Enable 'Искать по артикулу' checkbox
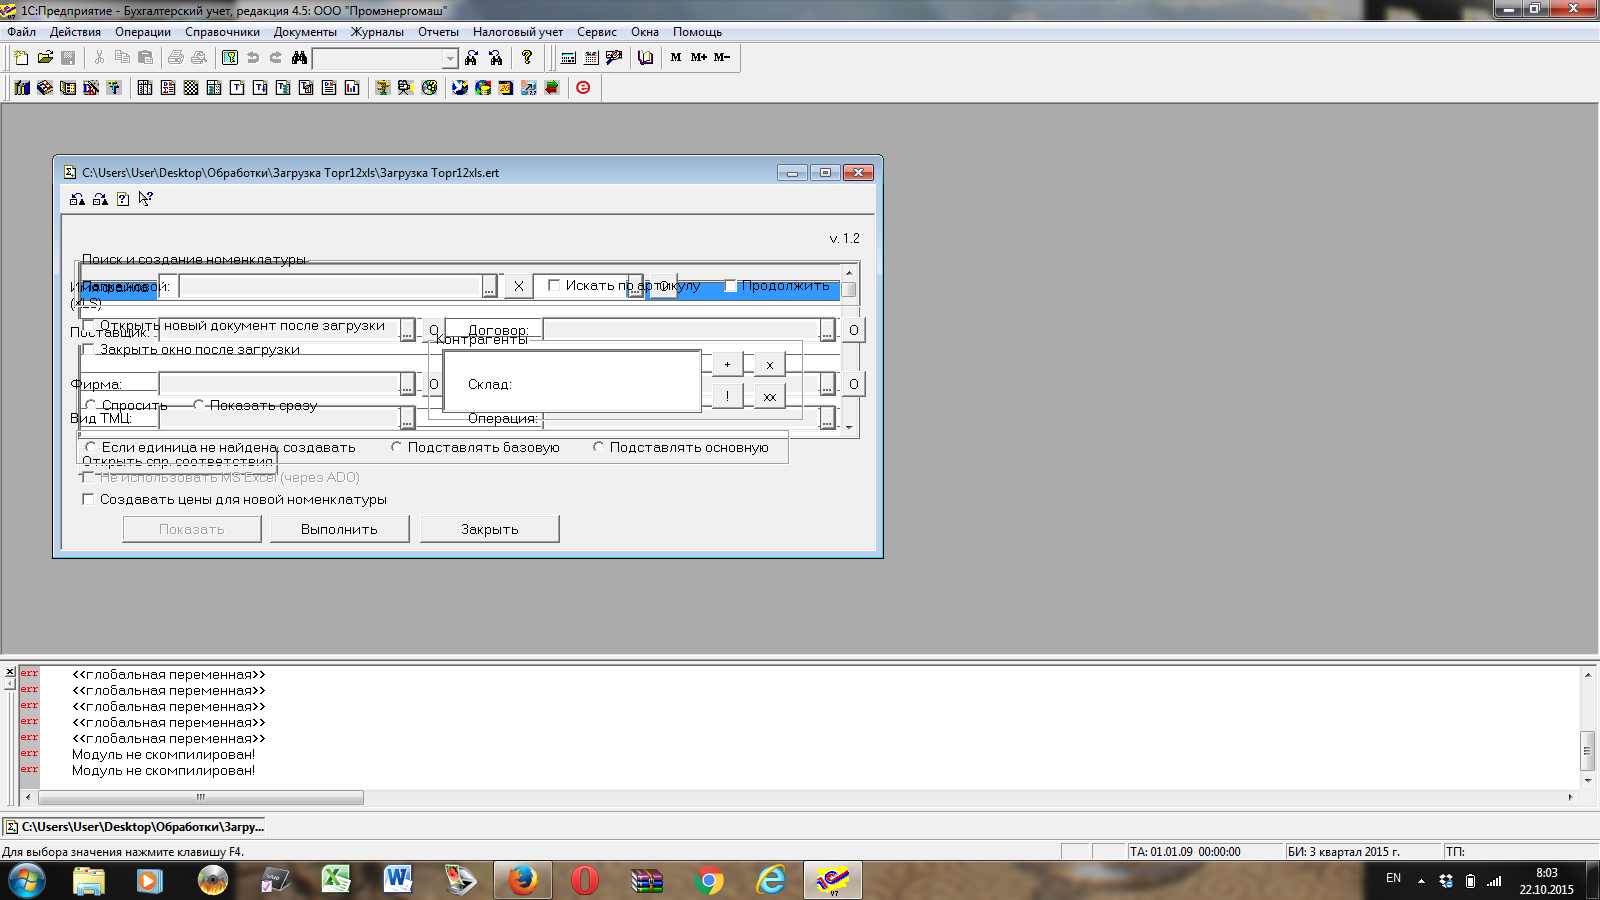 point(554,286)
